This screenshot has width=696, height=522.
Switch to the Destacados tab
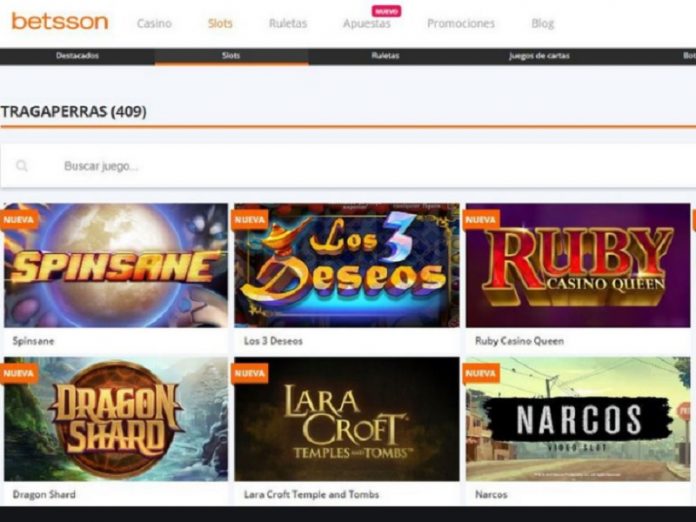click(77, 56)
